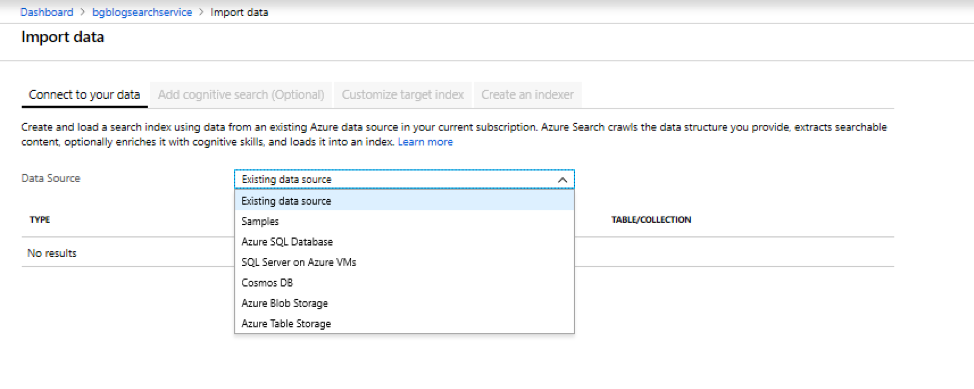Open the Dashboard breadcrumb link
Image resolution: width=974 pixels, height=389 pixels.
[x=47, y=12]
